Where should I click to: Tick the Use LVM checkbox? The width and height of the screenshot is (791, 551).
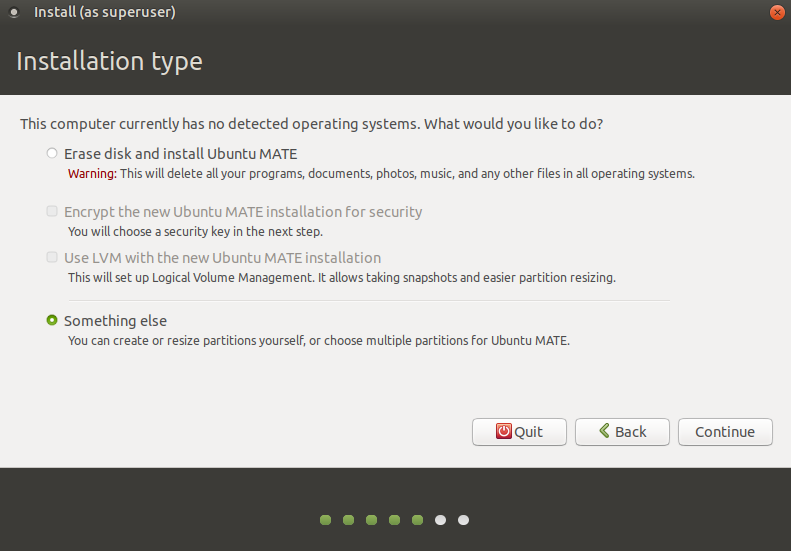(52, 257)
